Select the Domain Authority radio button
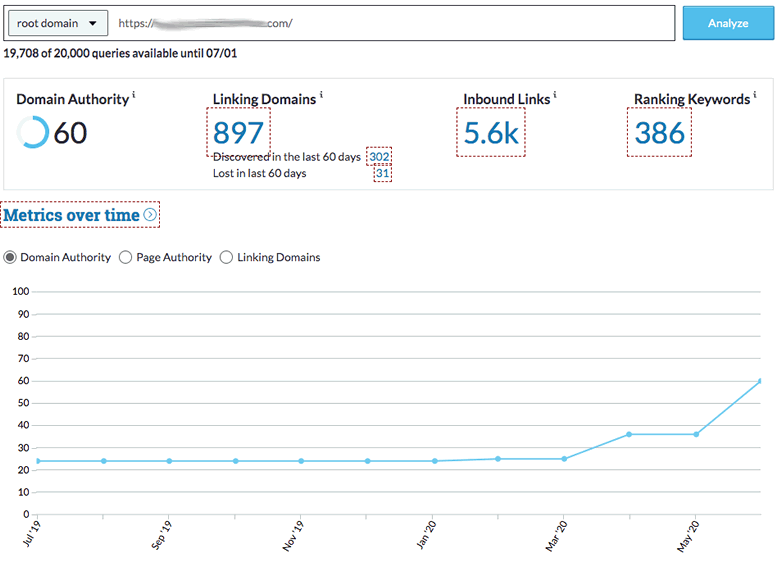This screenshot has width=783, height=561. tap(11, 257)
